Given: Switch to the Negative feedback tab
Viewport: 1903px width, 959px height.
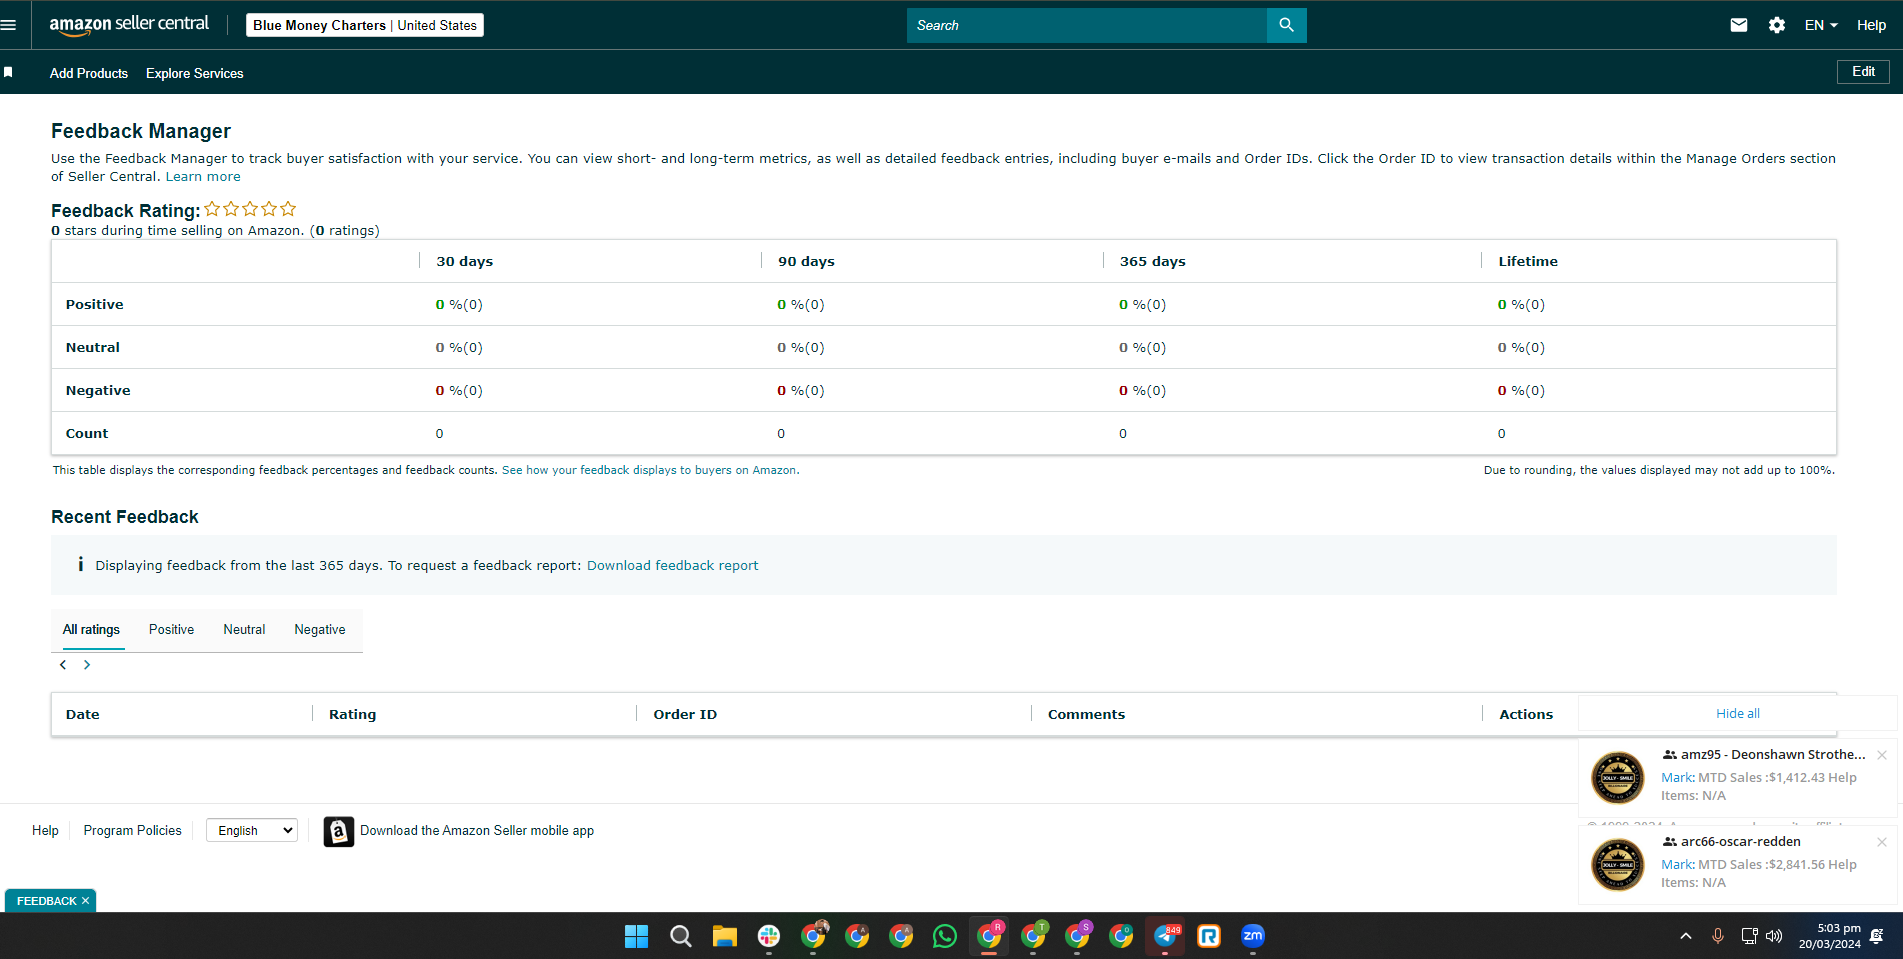Looking at the screenshot, I should (320, 630).
